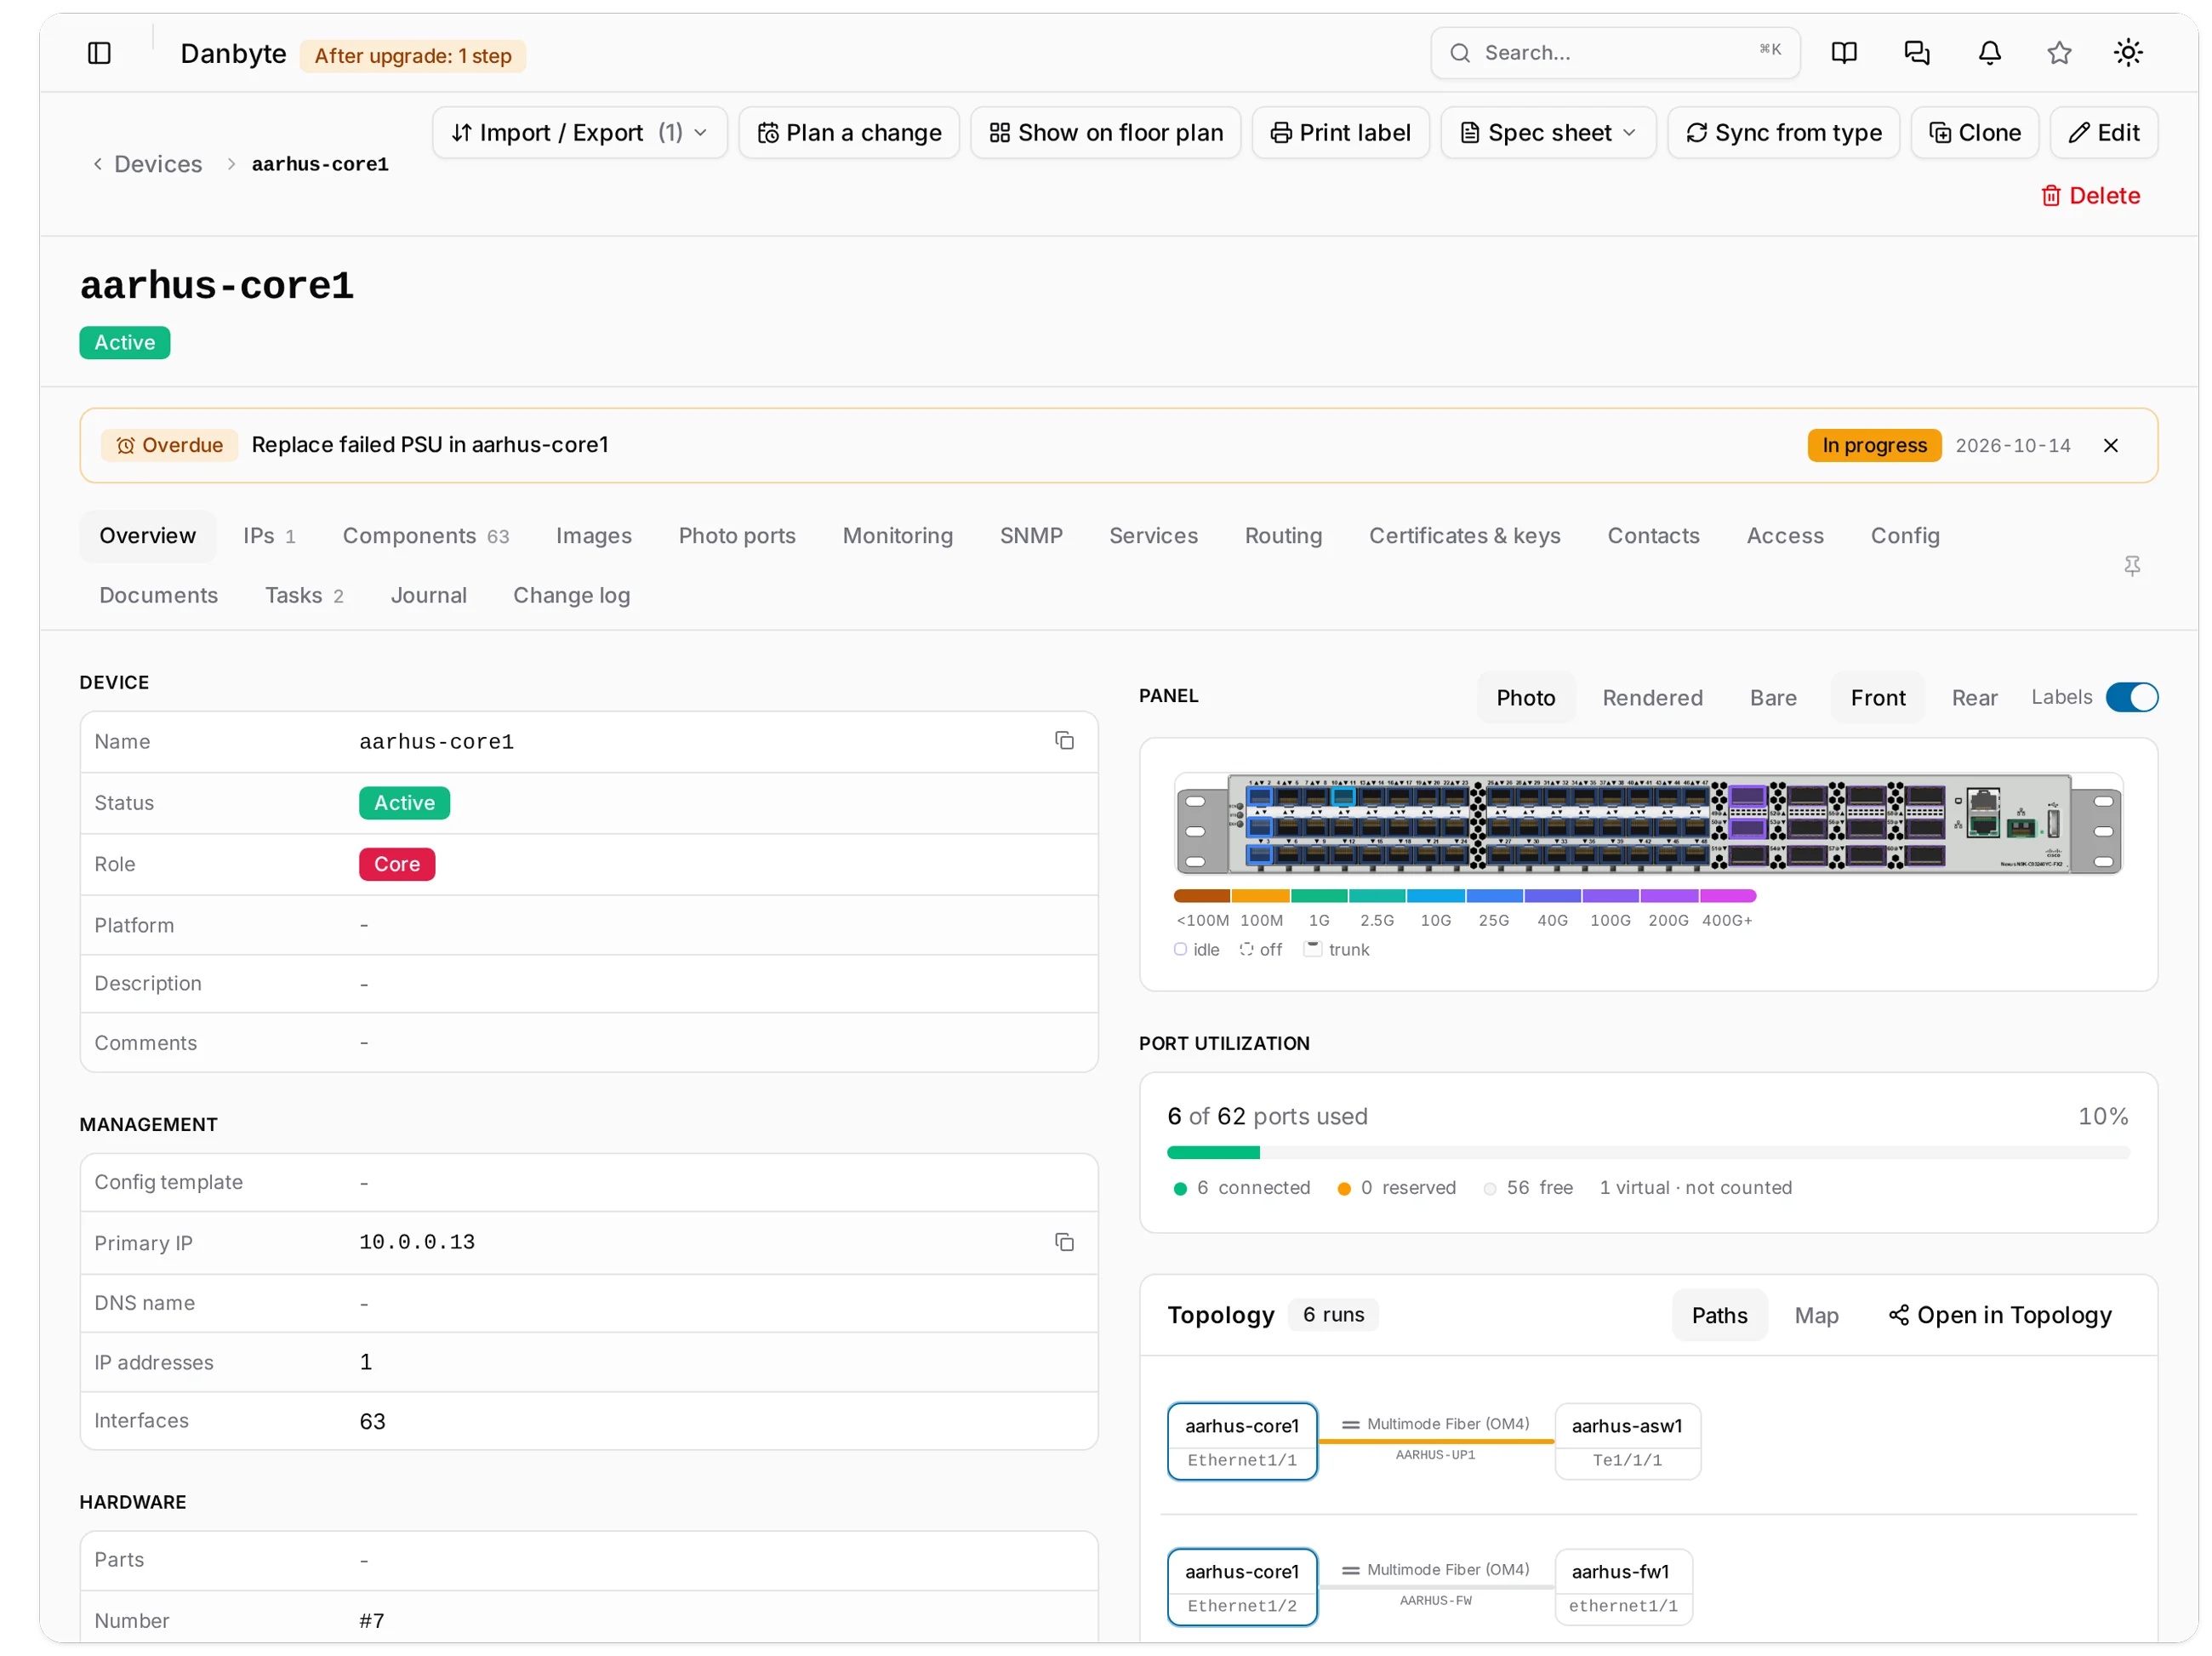Switch theme with the sun icon
This screenshot has width=2212, height=1656.
(2128, 53)
